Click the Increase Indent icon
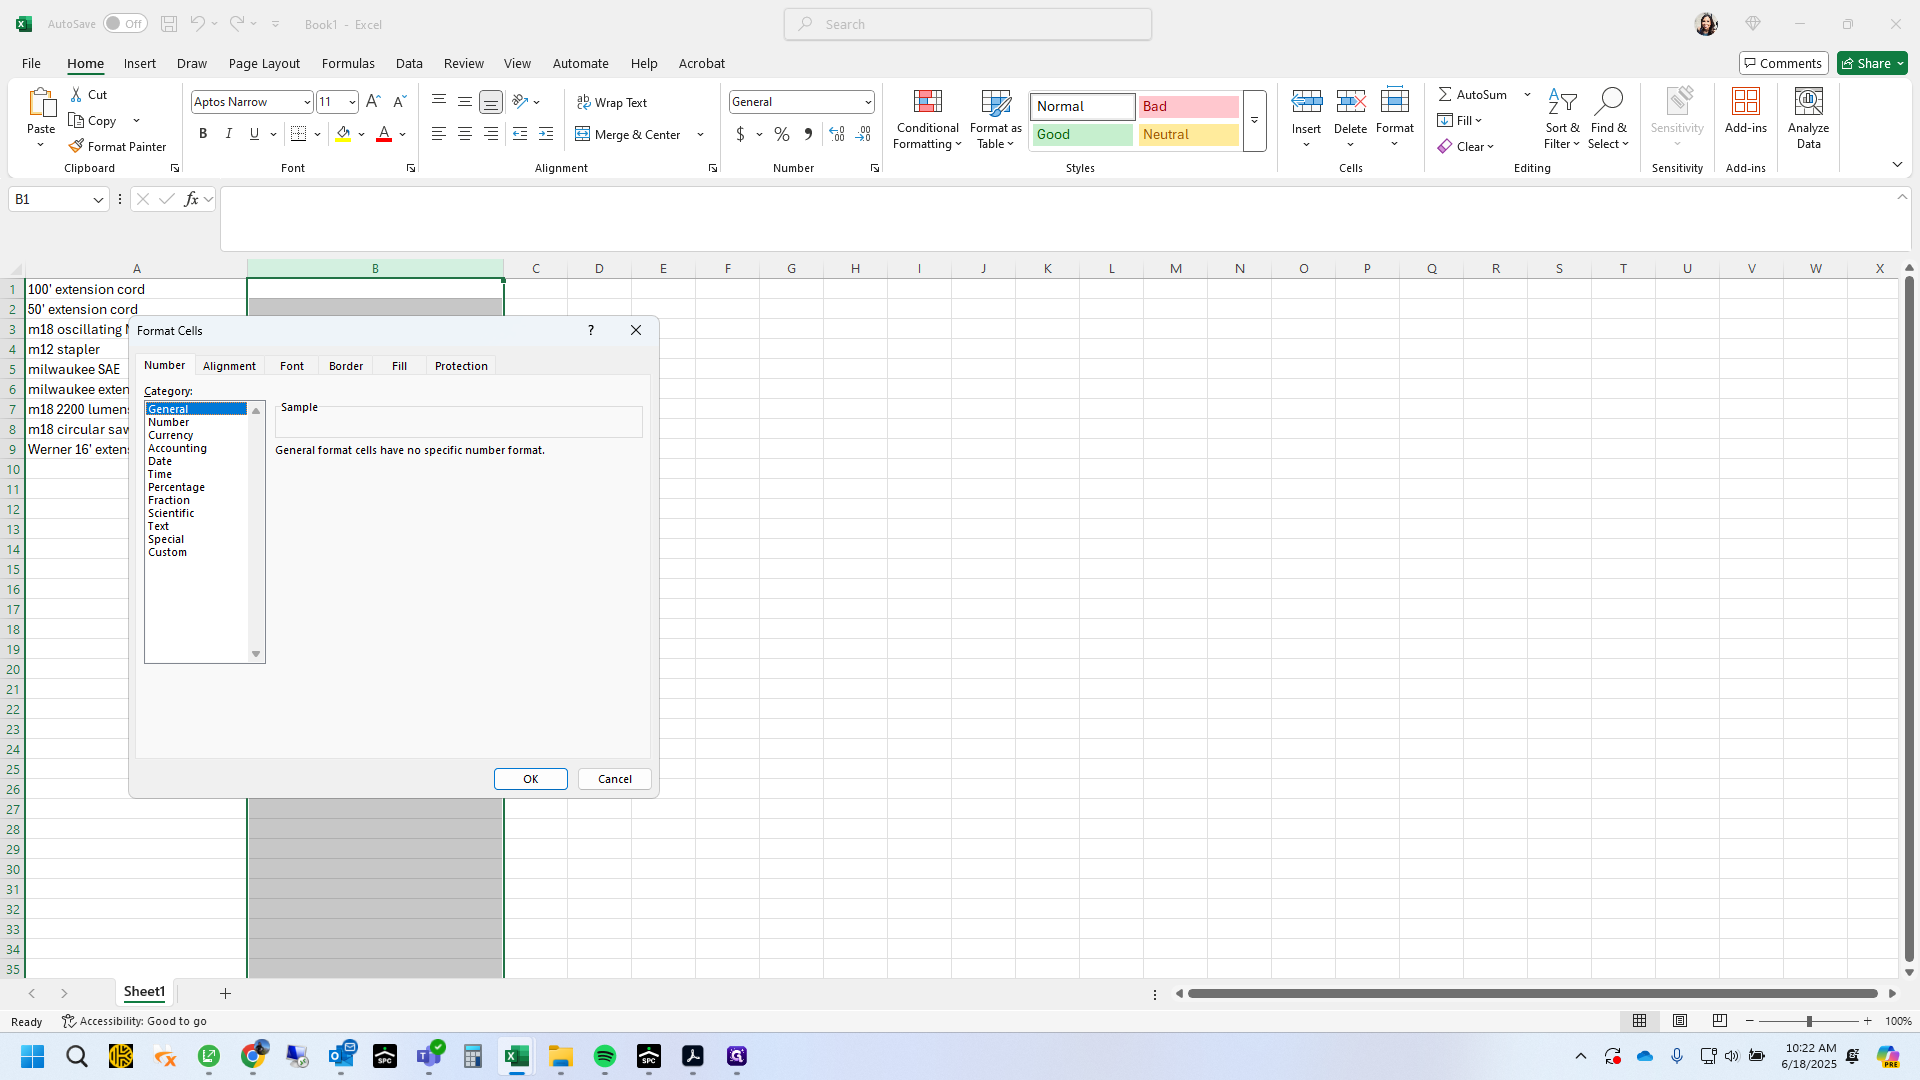Image resolution: width=1920 pixels, height=1080 pixels. click(x=546, y=134)
